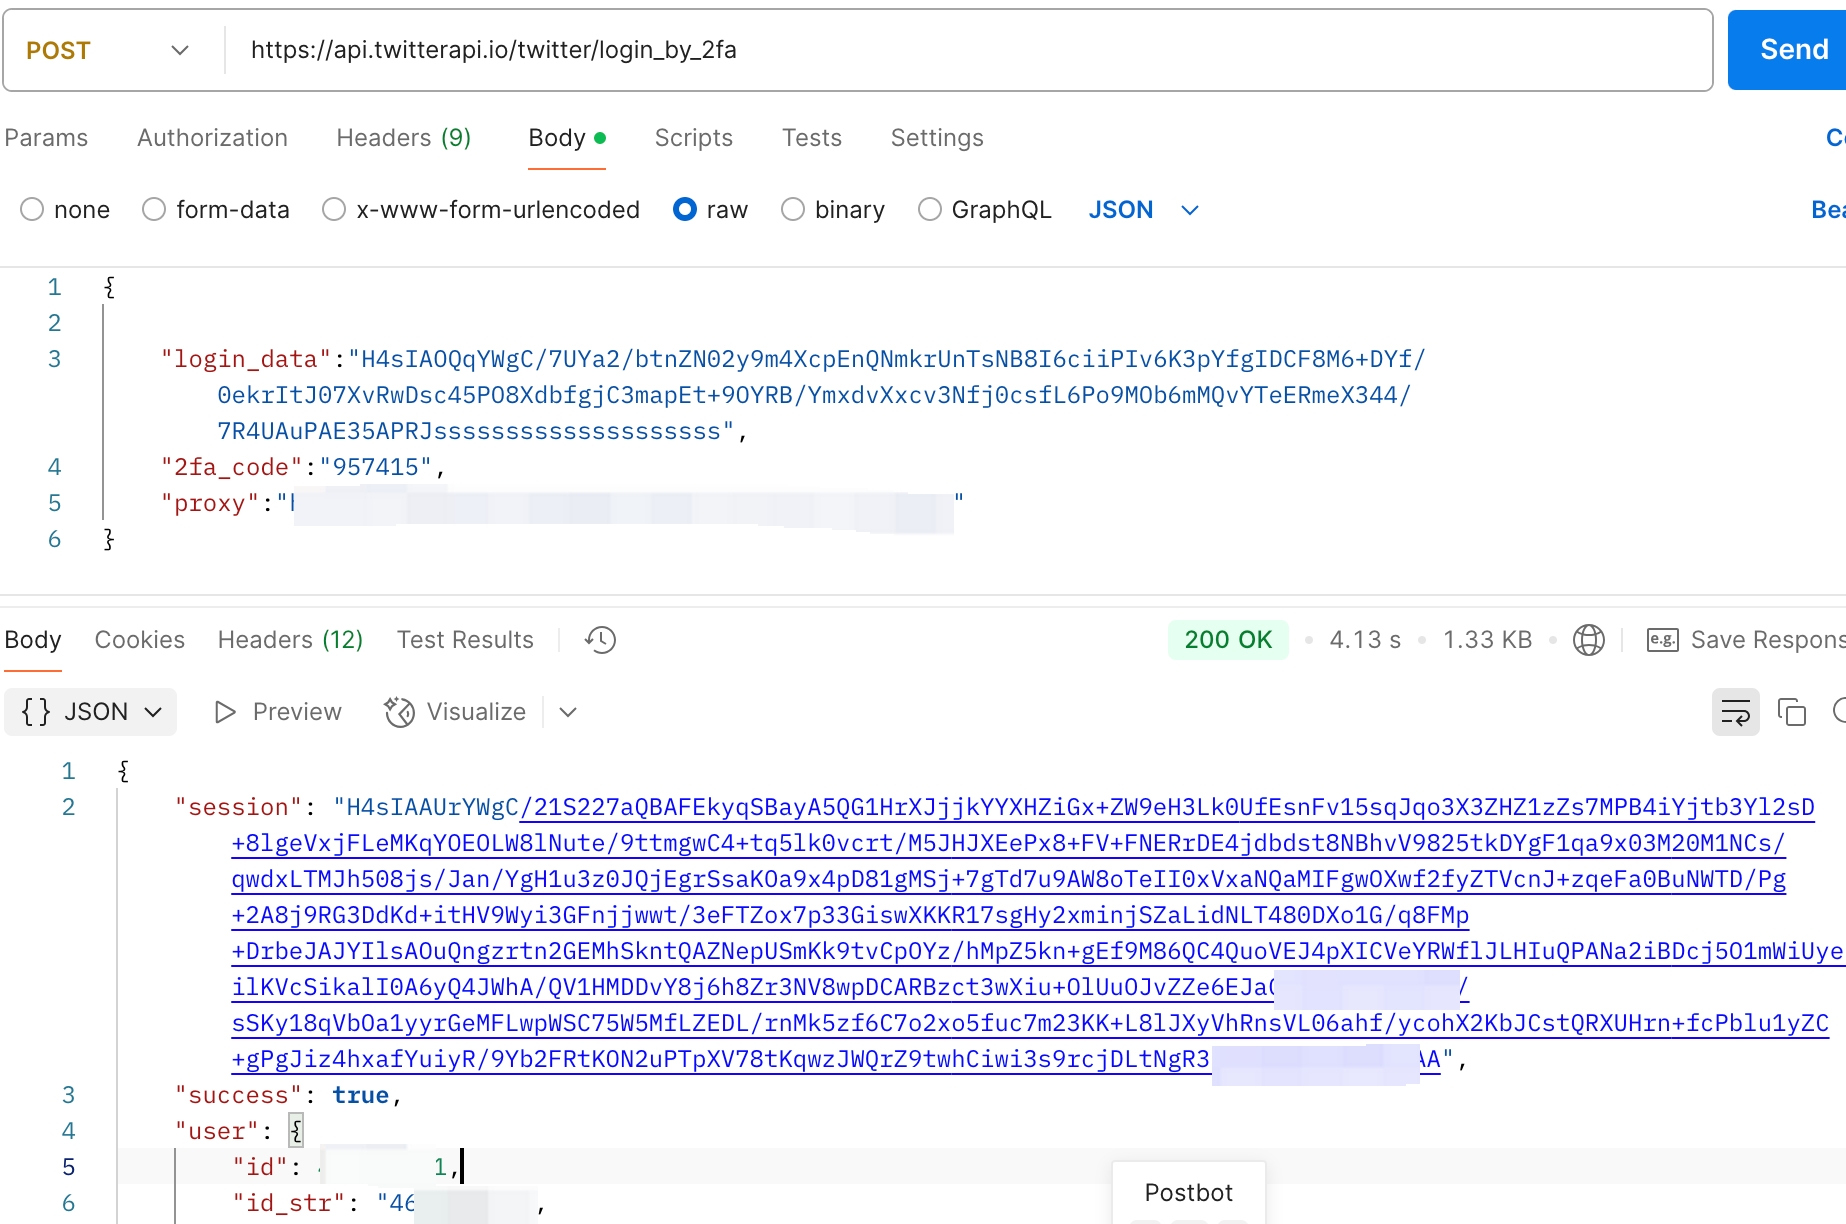Select the none body type radio
Image resolution: width=1846 pixels, height=1224 pixels.
32,210
